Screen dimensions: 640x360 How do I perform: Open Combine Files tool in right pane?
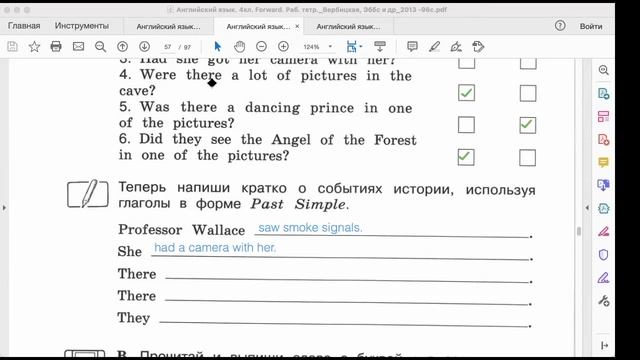pyautogui.click(x=604, y=185)
